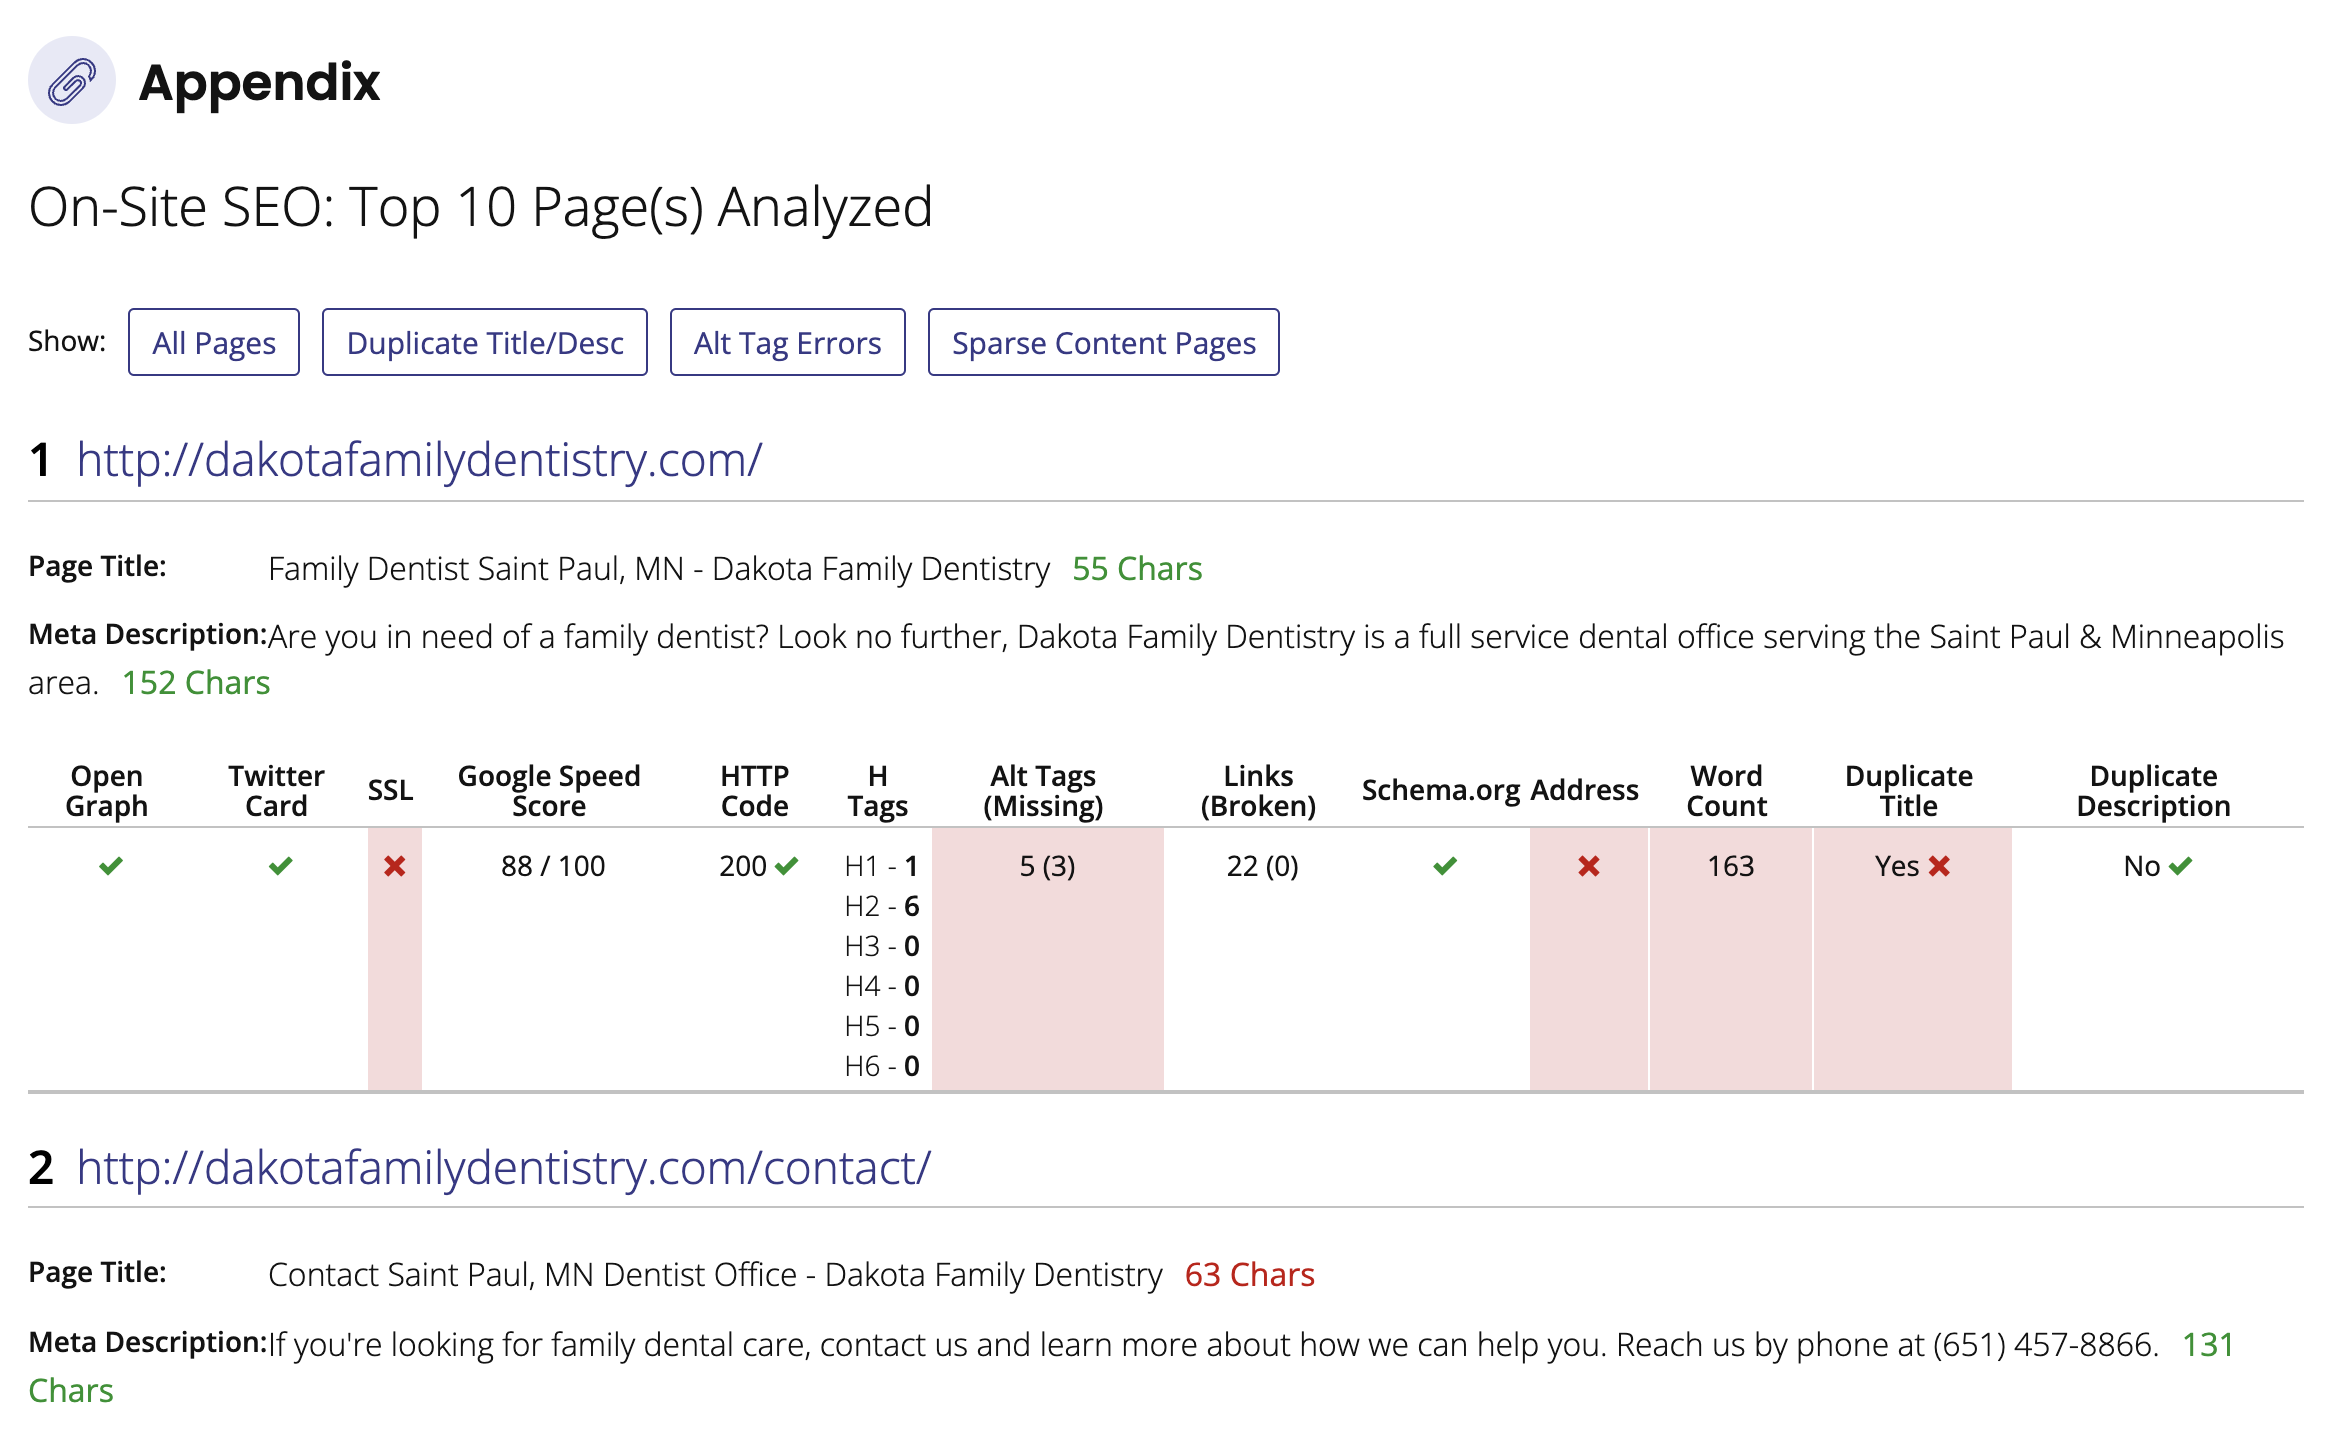Click the Twitter Card column header

276,791
